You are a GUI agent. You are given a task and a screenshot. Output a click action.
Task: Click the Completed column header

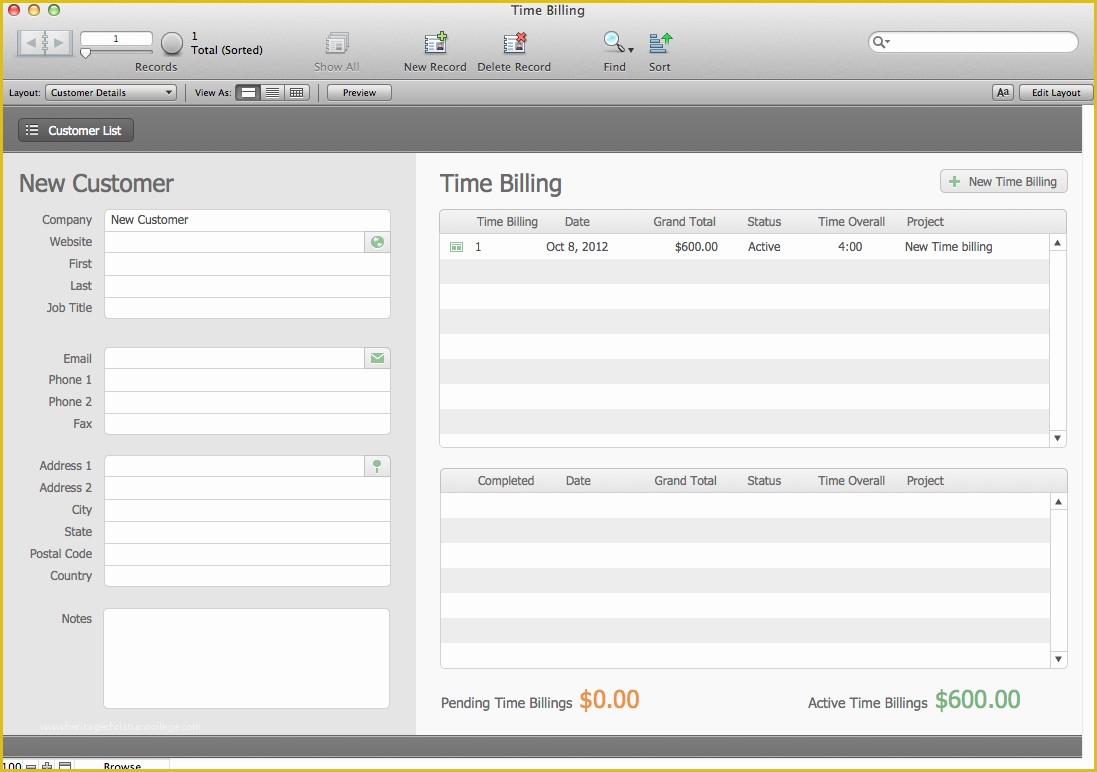[x=506, y=481]
